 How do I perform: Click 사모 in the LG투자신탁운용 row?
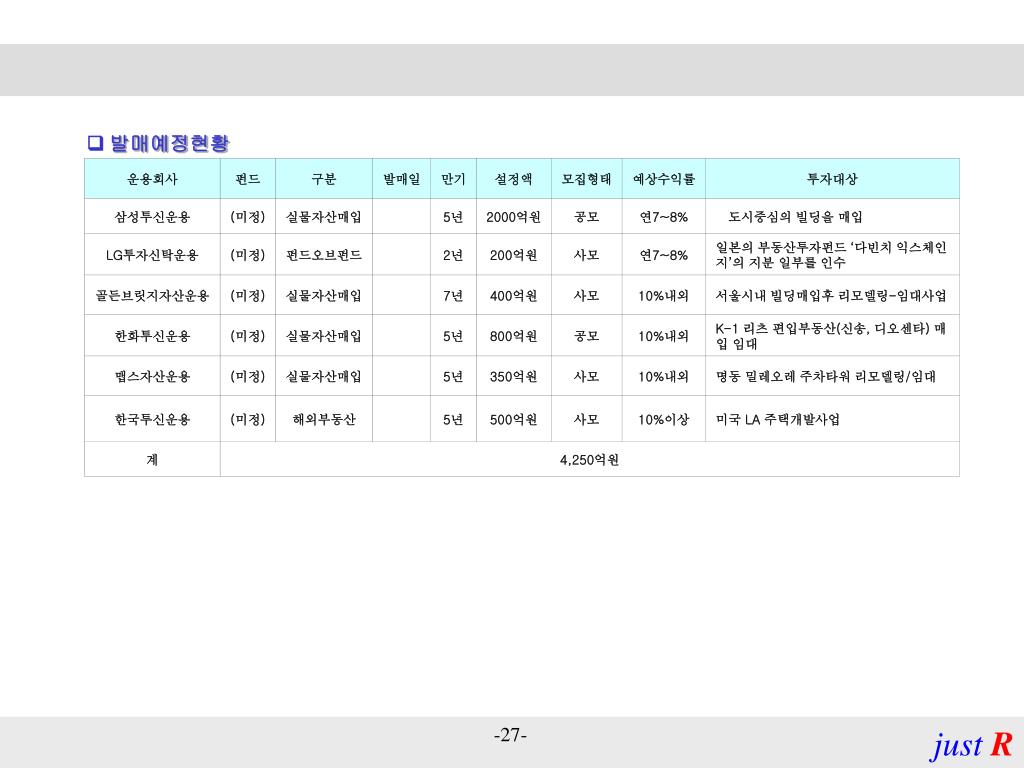pos(586,255)
